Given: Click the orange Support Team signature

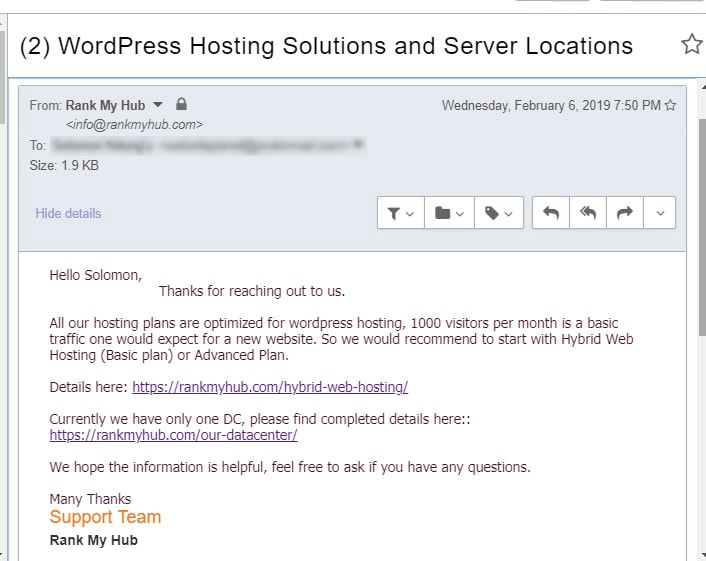Looking at the screenshot, I should pos(105,517).
